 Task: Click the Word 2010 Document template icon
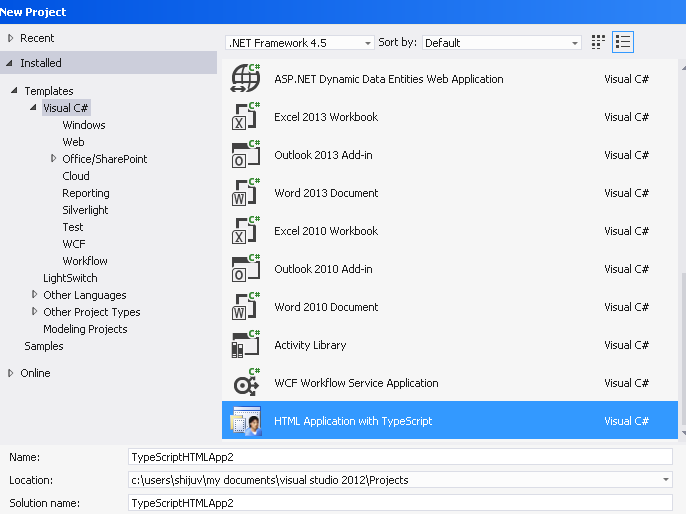(245, 307)
